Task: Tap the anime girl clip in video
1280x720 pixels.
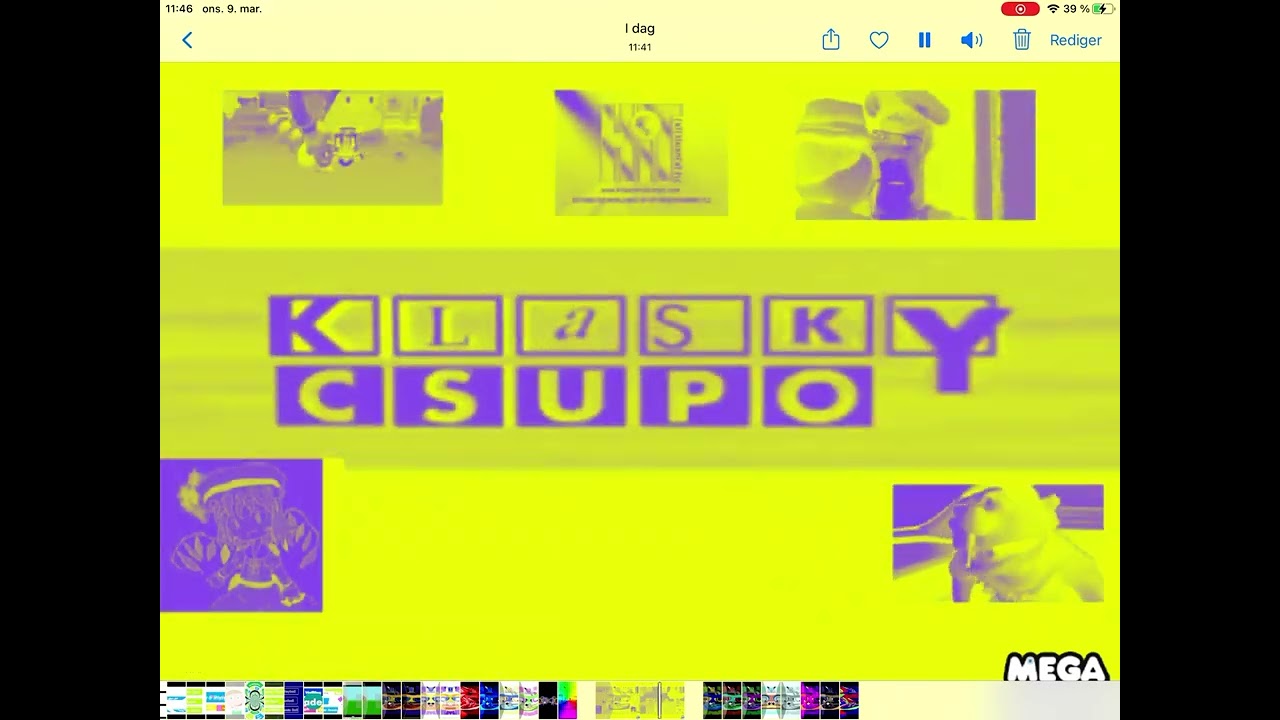Action: tap(241, 535)
